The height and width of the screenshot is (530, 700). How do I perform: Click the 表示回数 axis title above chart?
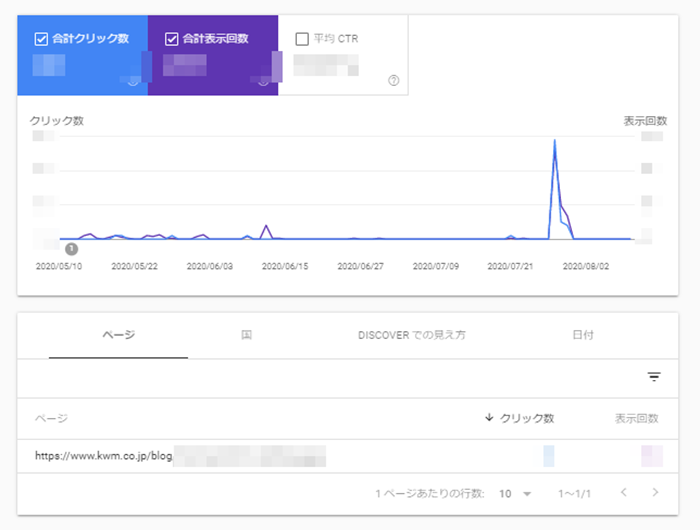pyautogui.click(x=646, y=121)
